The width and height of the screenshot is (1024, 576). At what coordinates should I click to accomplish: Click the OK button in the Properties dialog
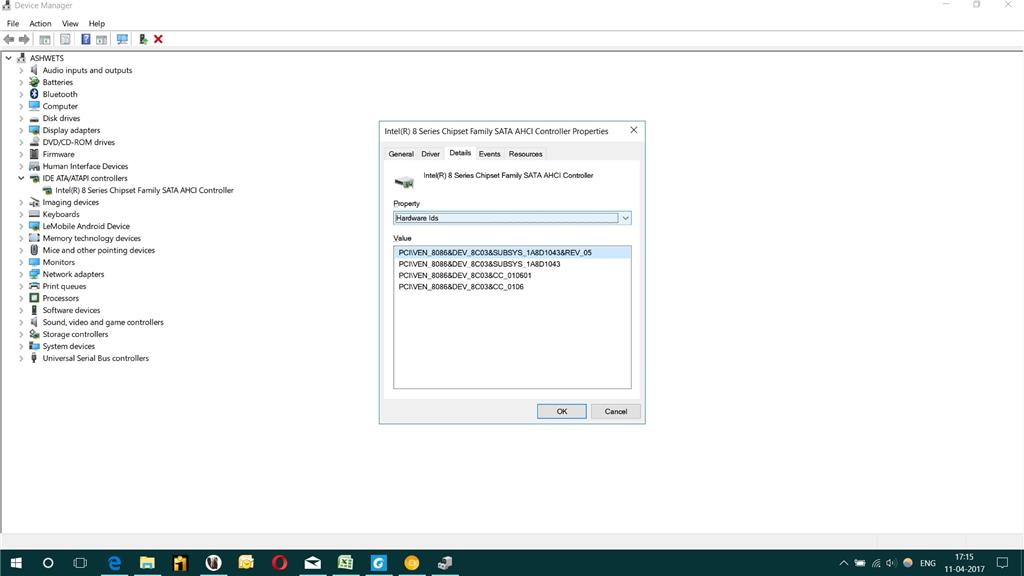[x=562, y=411]
